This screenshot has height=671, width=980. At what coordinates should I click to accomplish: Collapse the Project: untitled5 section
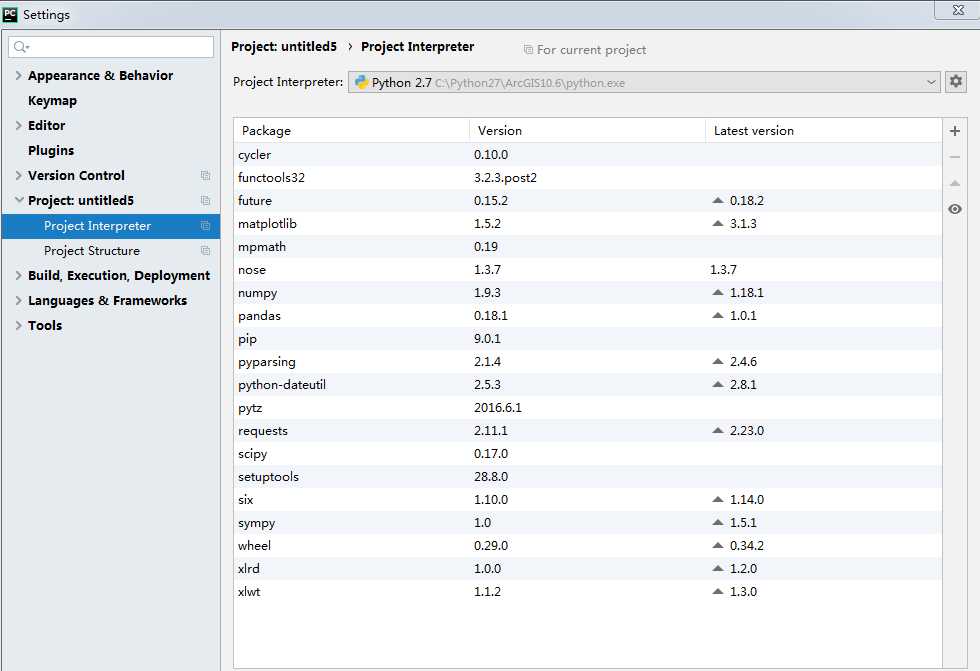click(19, 201)
